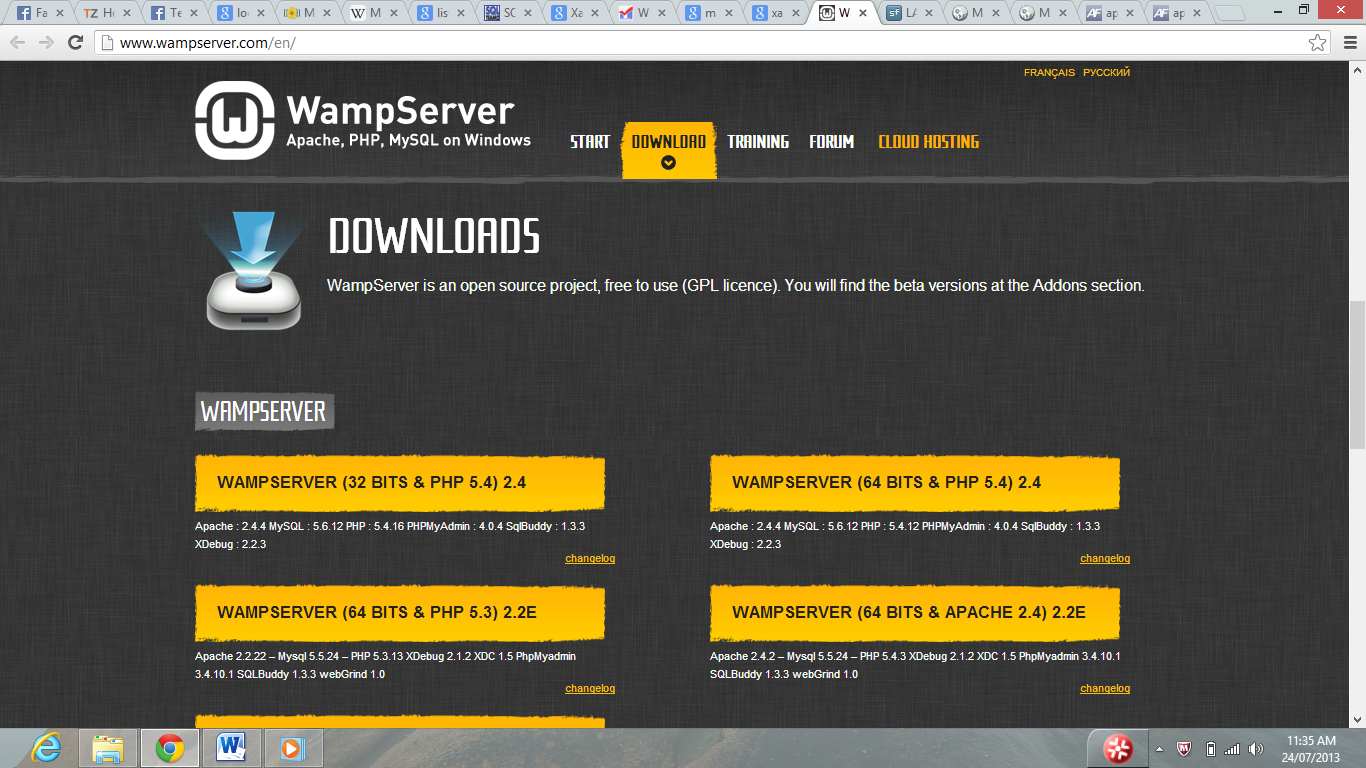Viewport: 1366px width, 768px height.
Task: Open the Forum menu item
Action: click(x=832, y=142)
